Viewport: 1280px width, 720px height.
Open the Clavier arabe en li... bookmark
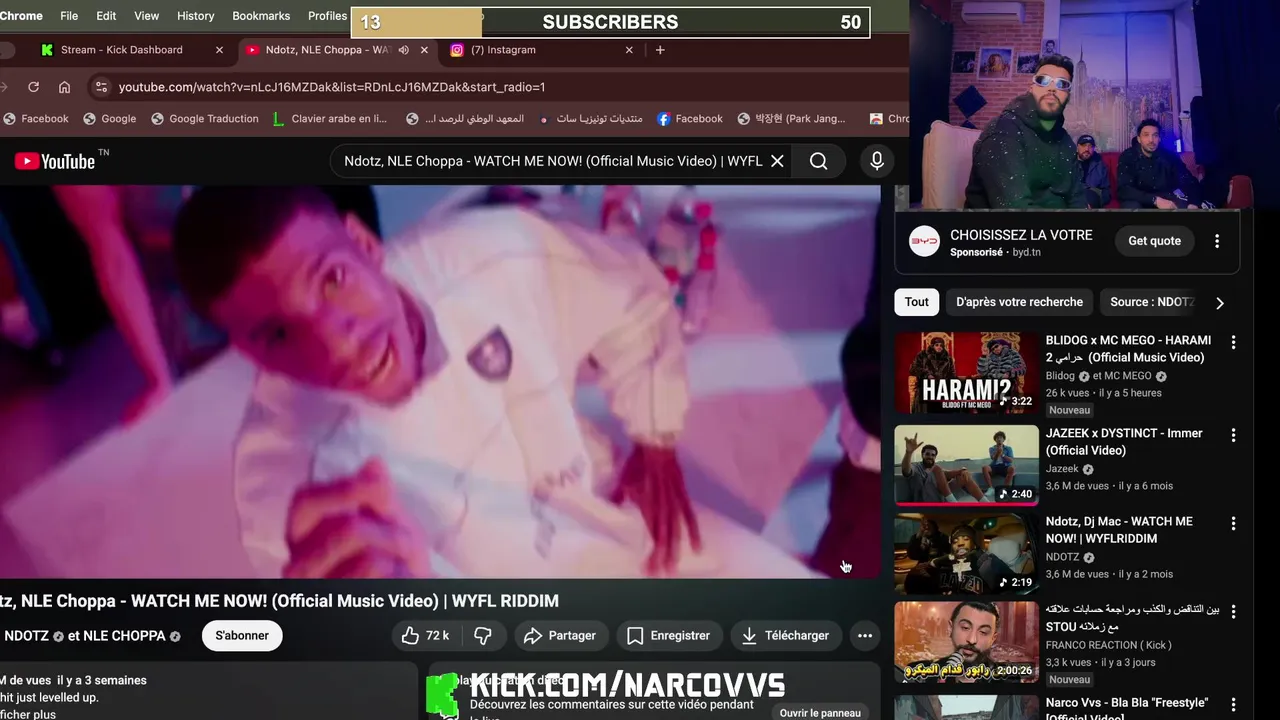click(330, 119)
